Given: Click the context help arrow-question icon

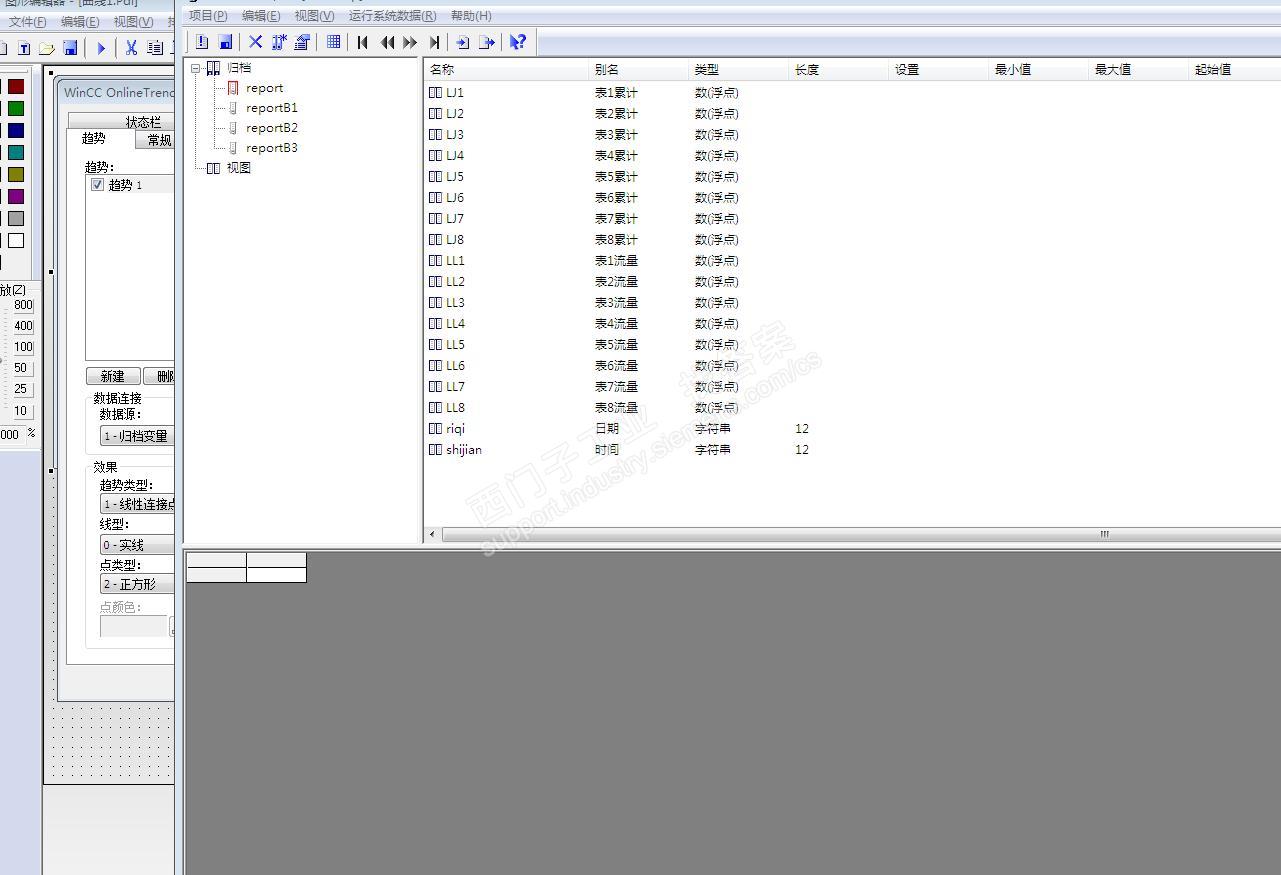Looking at the screenshot, I should 517,42.
